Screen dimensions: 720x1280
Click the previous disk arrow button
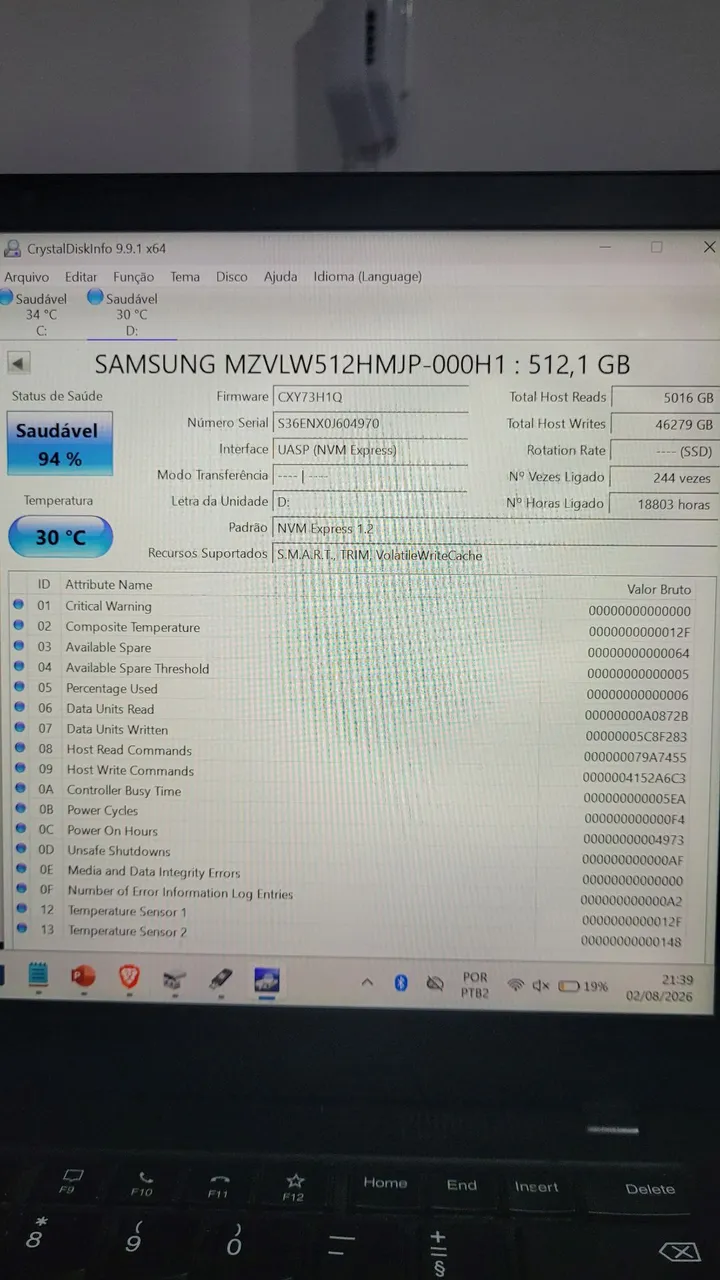point(19,363)
